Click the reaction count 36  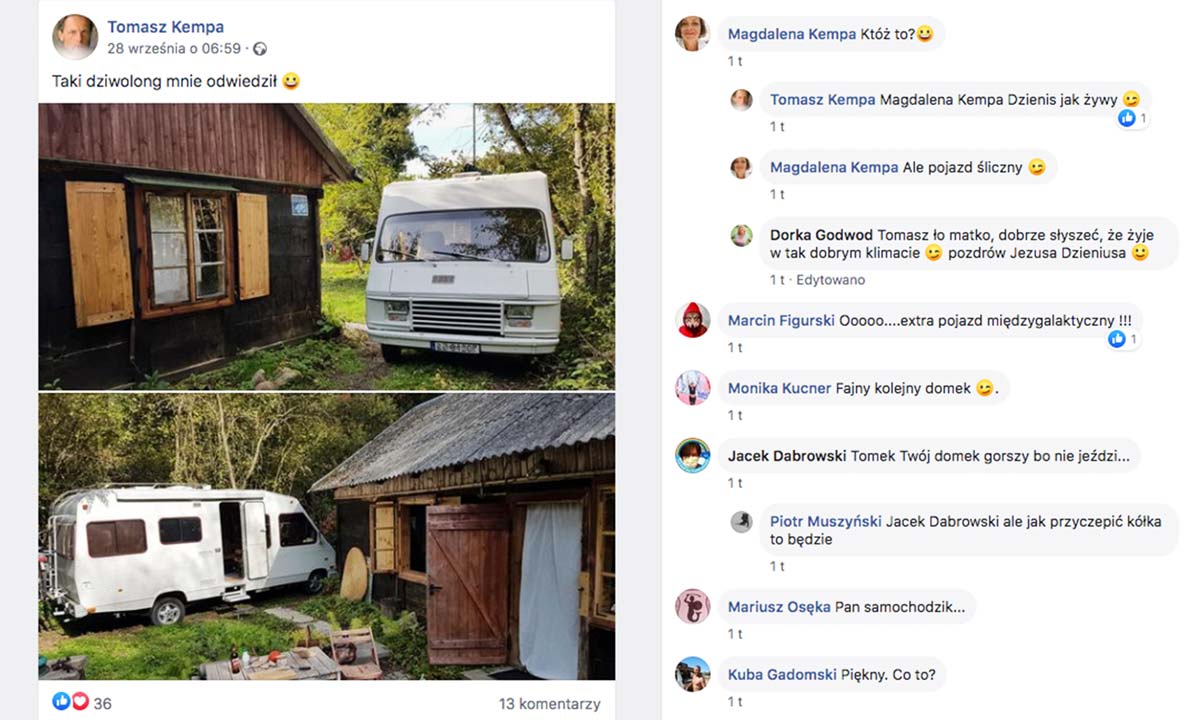point(102,704)
